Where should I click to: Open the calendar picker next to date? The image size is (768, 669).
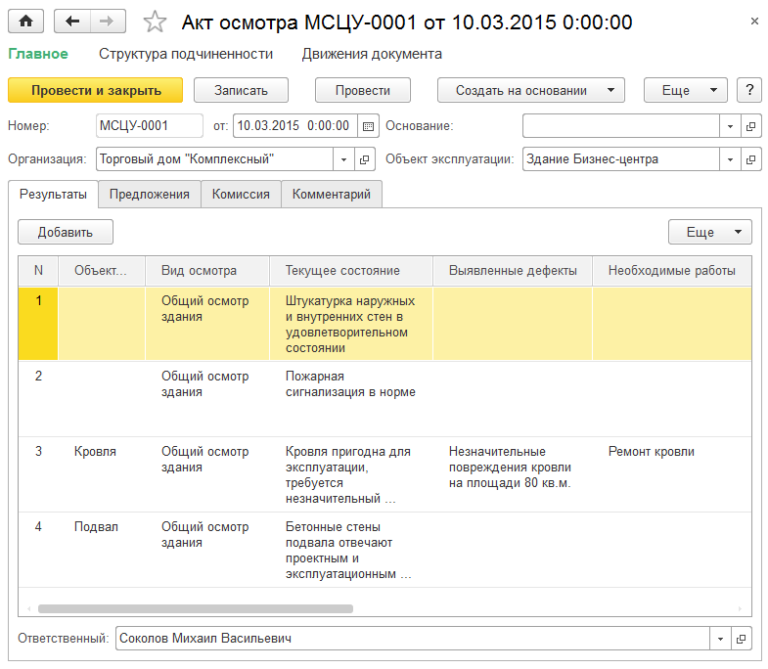coord(367,127)
